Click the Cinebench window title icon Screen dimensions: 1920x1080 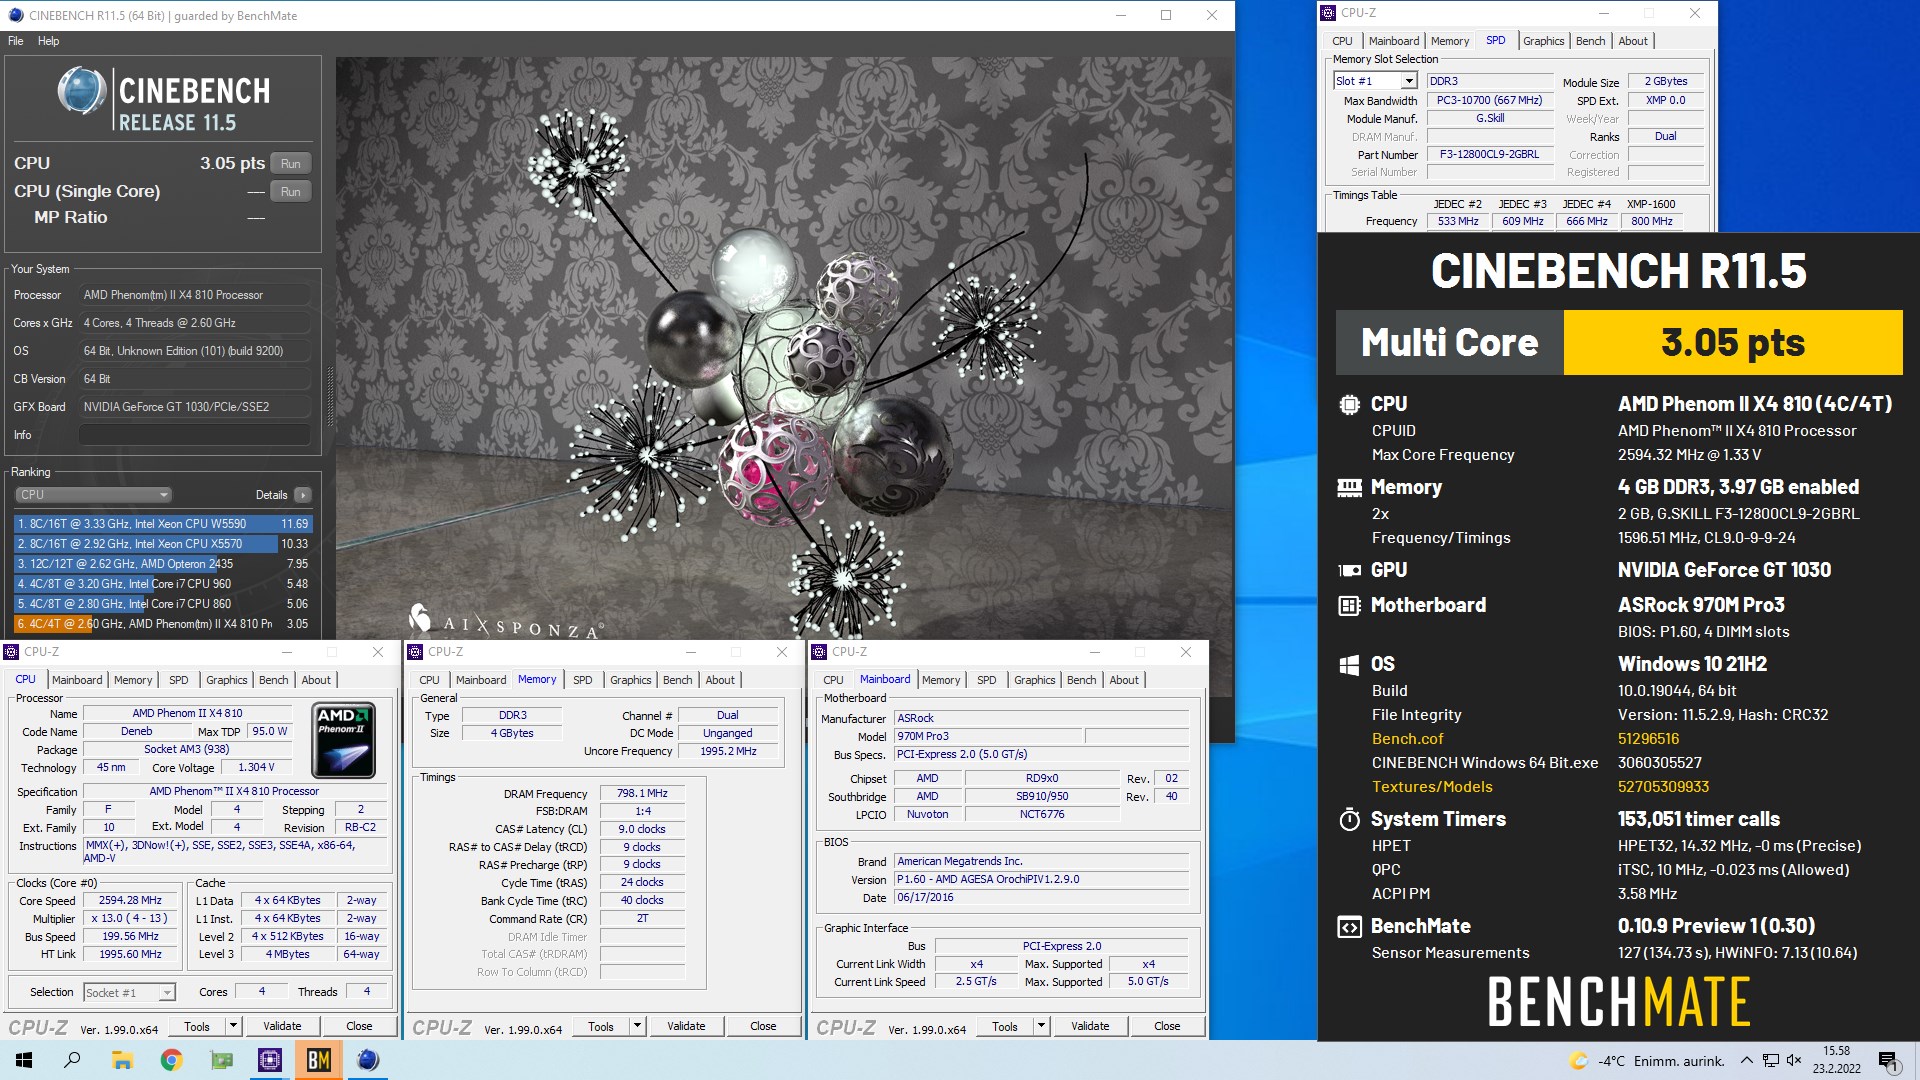click(15, 15)
